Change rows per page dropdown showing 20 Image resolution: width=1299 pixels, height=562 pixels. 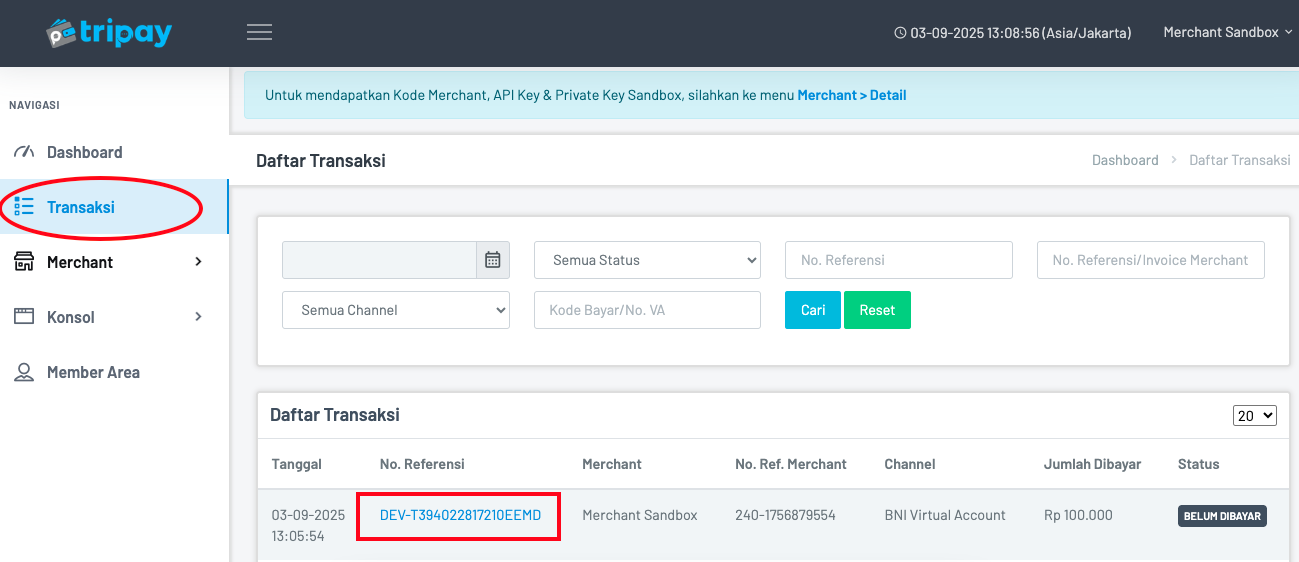pyautogui.click(x=1255, y=415)
